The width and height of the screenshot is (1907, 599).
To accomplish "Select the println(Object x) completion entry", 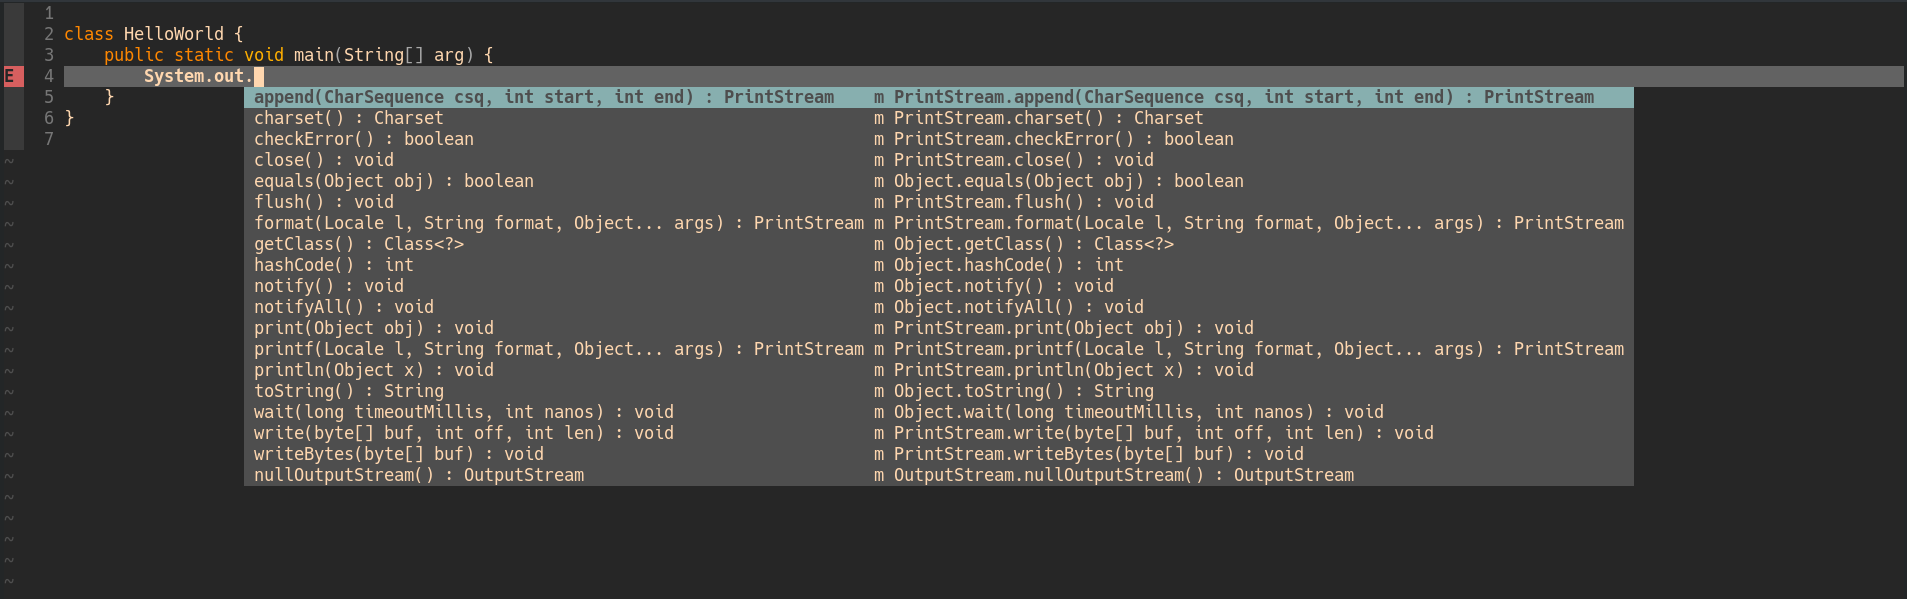I will (x=370, y=369).
